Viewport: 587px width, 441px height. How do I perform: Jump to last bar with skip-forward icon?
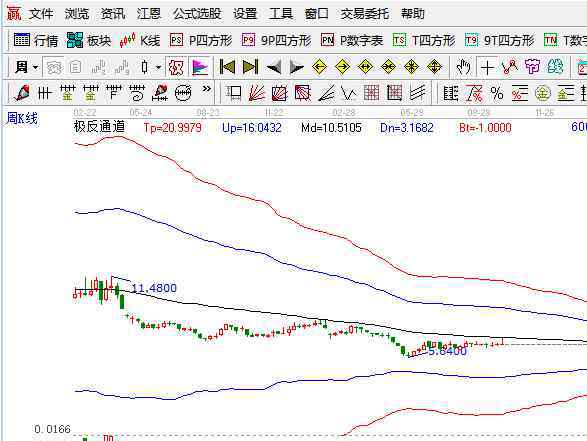point(250,67)
